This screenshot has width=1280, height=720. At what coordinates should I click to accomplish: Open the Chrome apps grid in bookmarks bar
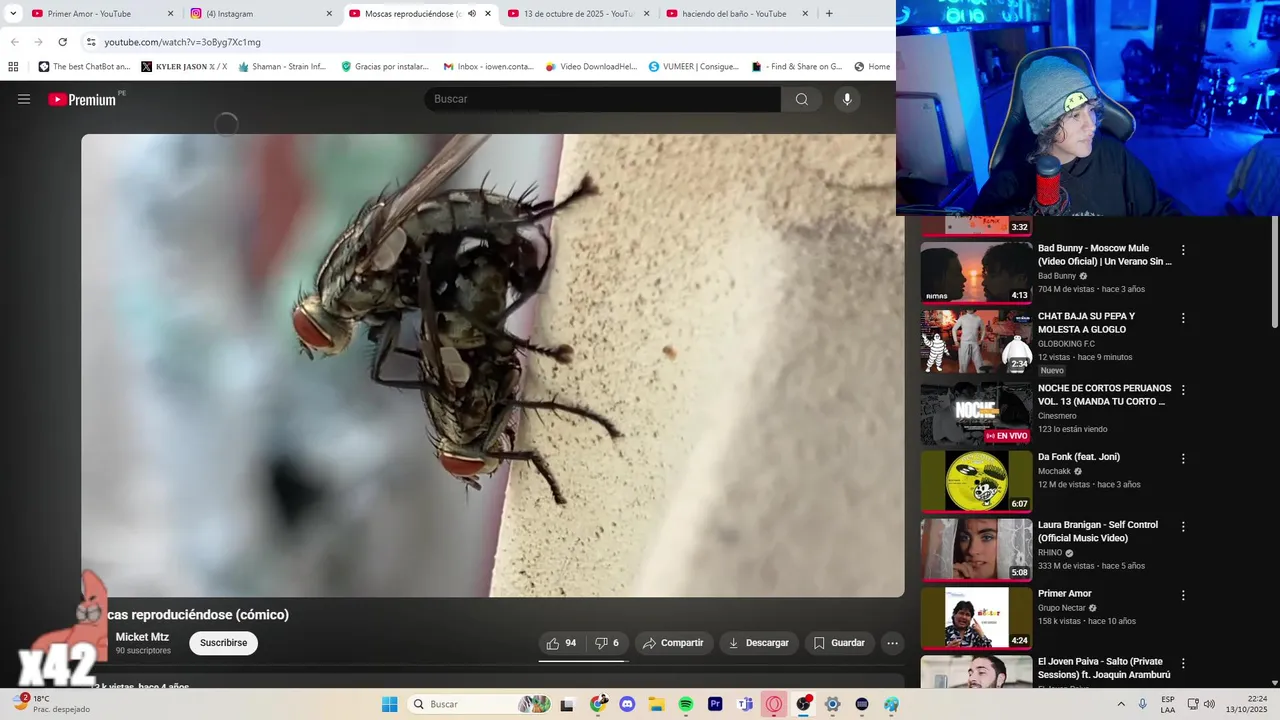point(13,67)
